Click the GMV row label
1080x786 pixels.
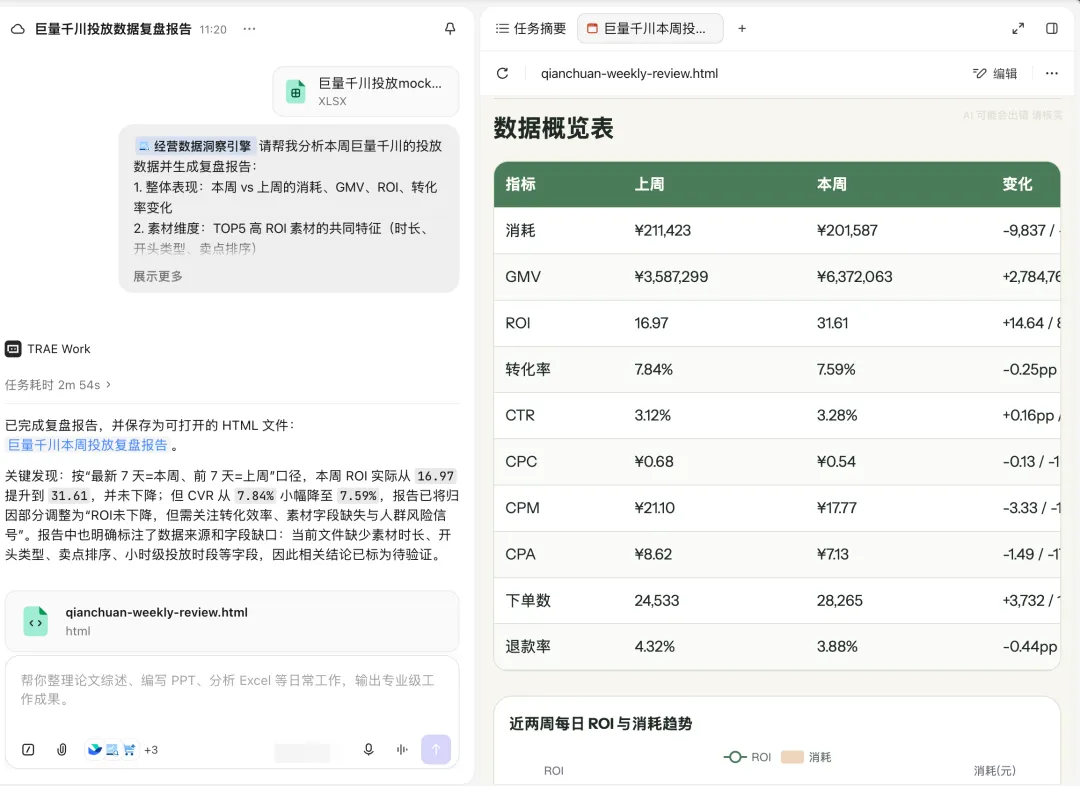(x=523, y=276)
